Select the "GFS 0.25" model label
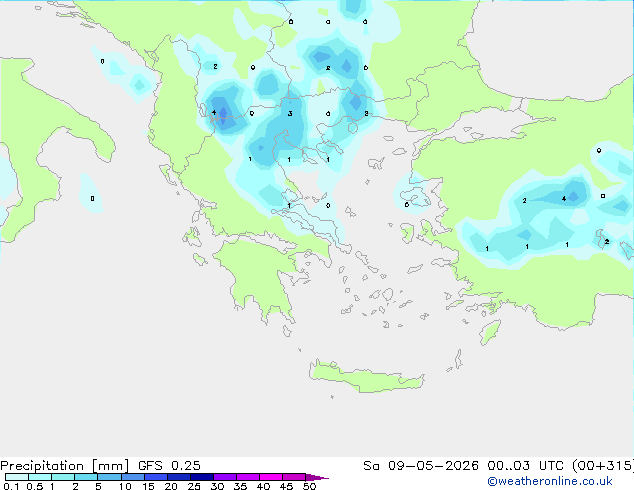This screenshot has height=490, width=634. [x=169, y=466]
